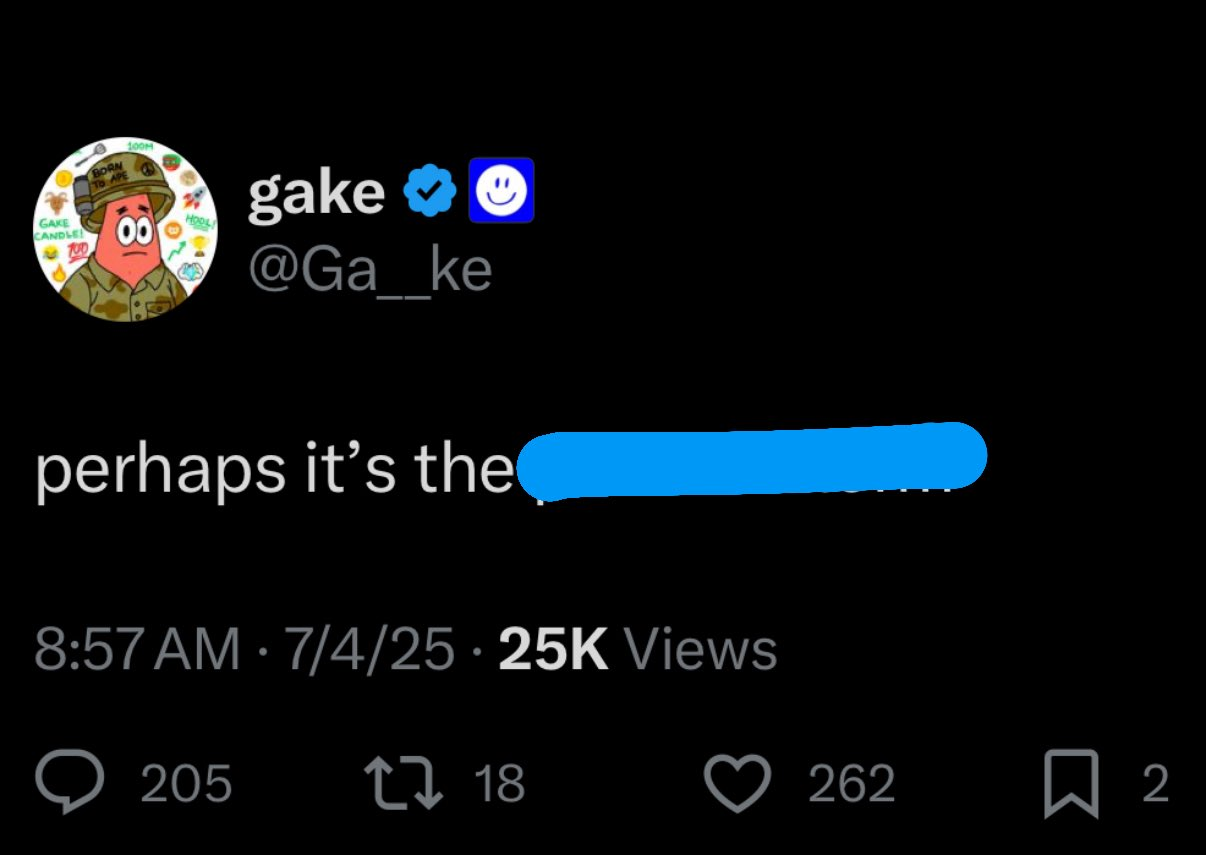The height and width of the screenshot is (855, 1206).
Task: Click the bold 25K view count
Action: (x=553, y=649)
